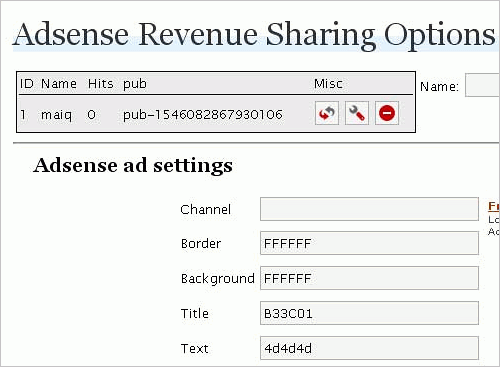The width and height of the screenshot is (500, 367).
Task: Click the Hits column header
Action: 101,84
